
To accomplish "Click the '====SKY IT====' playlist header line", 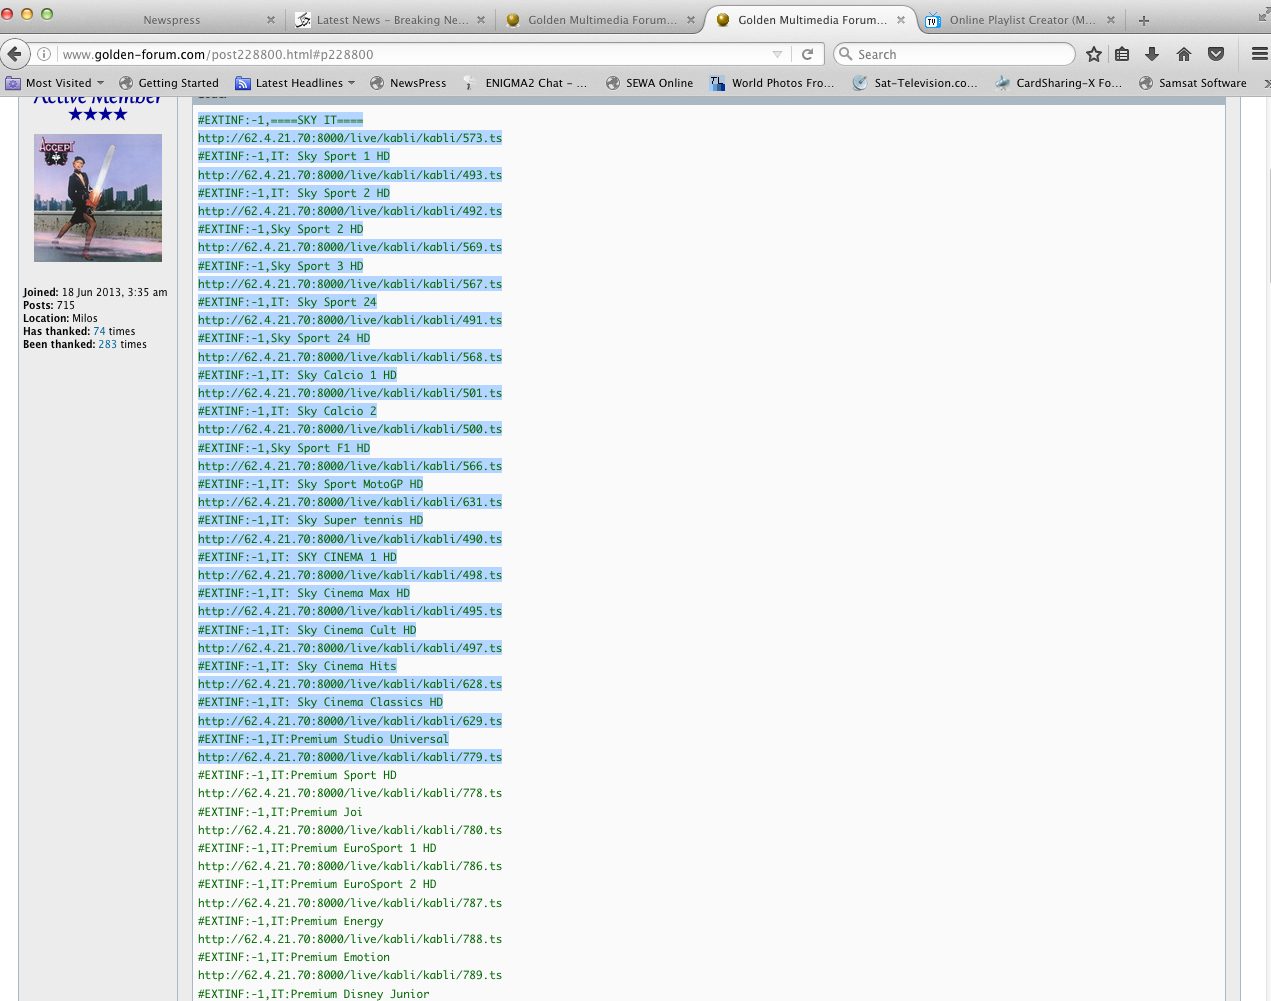I will (x=280, y=120).
